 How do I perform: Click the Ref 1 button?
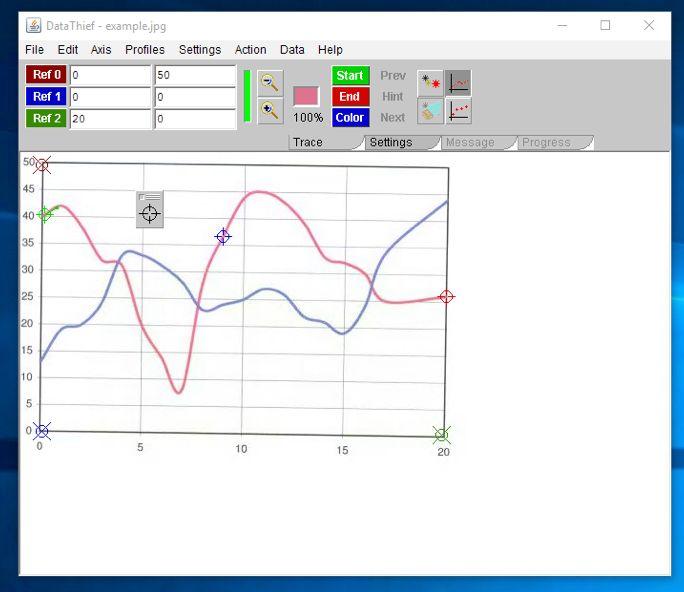[x=46, y=96]
